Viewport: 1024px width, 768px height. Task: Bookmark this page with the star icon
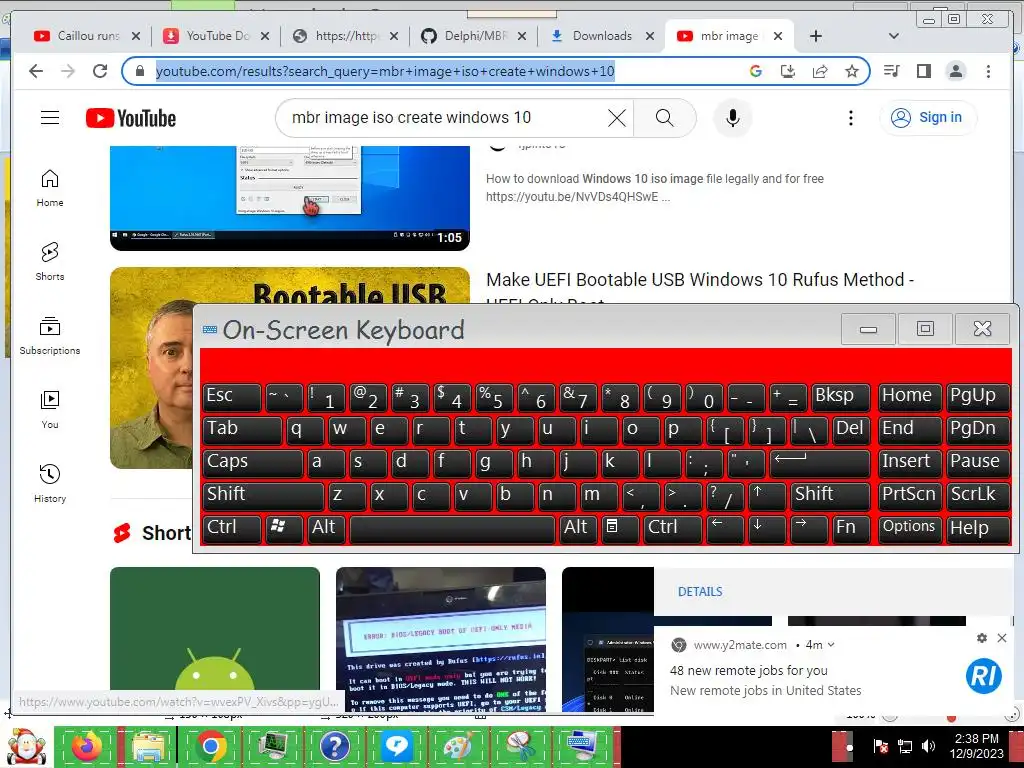coord(852,71)
